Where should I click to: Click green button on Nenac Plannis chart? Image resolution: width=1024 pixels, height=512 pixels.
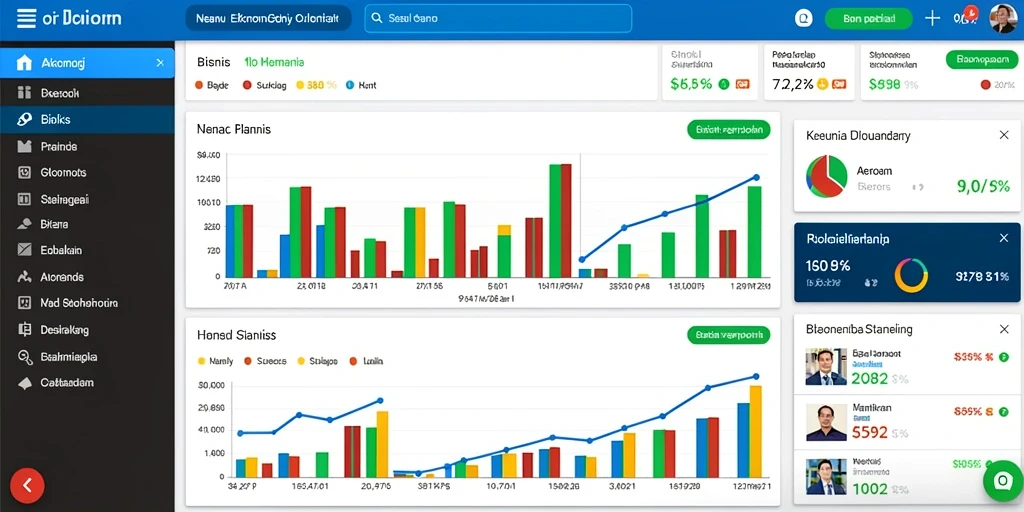pos(729,130)
